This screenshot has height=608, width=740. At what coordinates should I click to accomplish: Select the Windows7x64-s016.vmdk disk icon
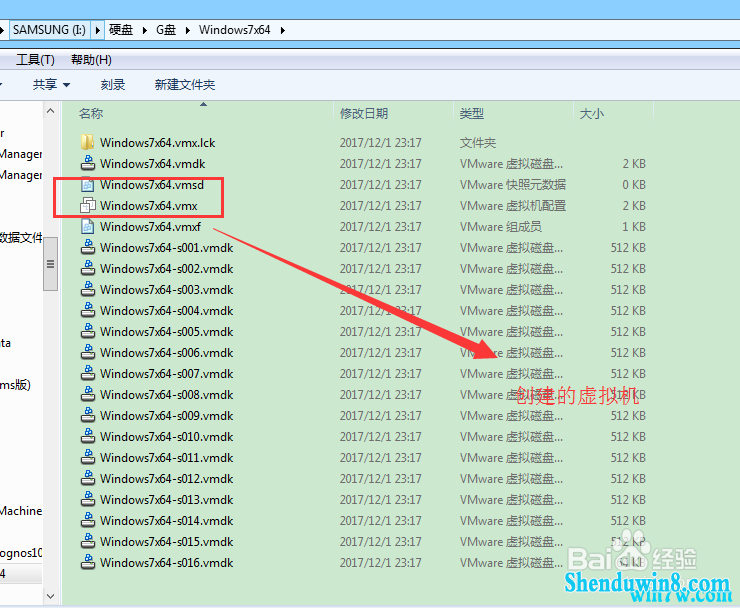coord(87,563)
